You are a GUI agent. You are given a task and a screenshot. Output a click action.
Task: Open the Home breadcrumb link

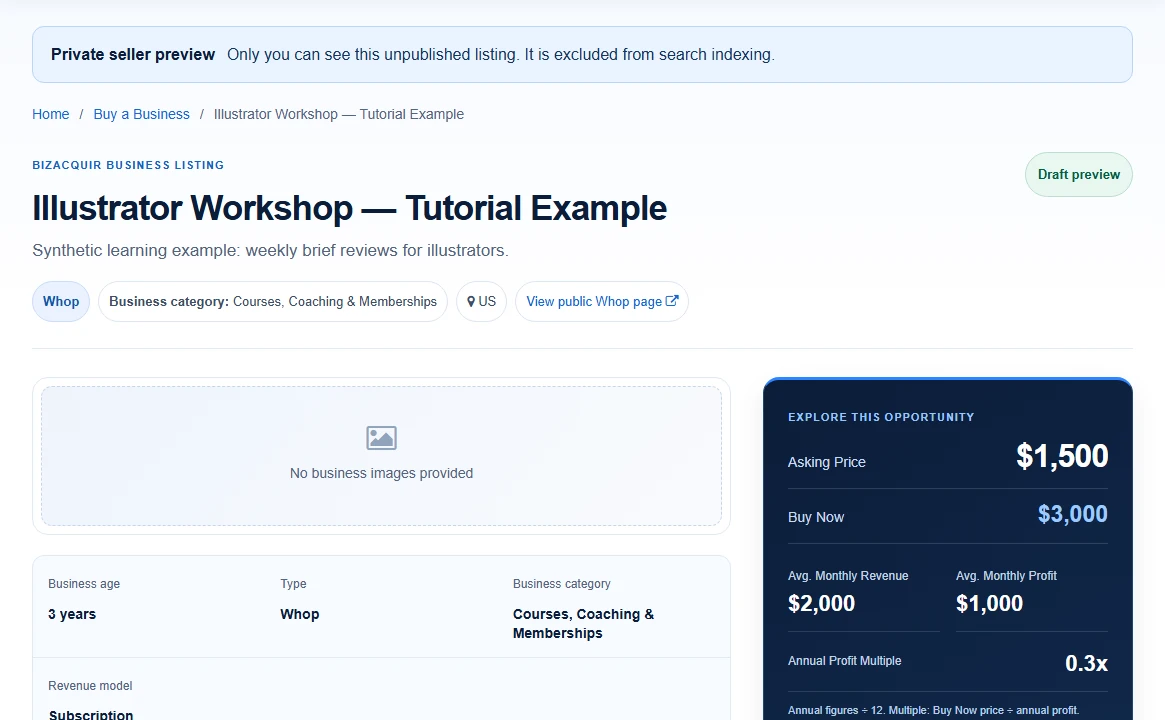51,114
